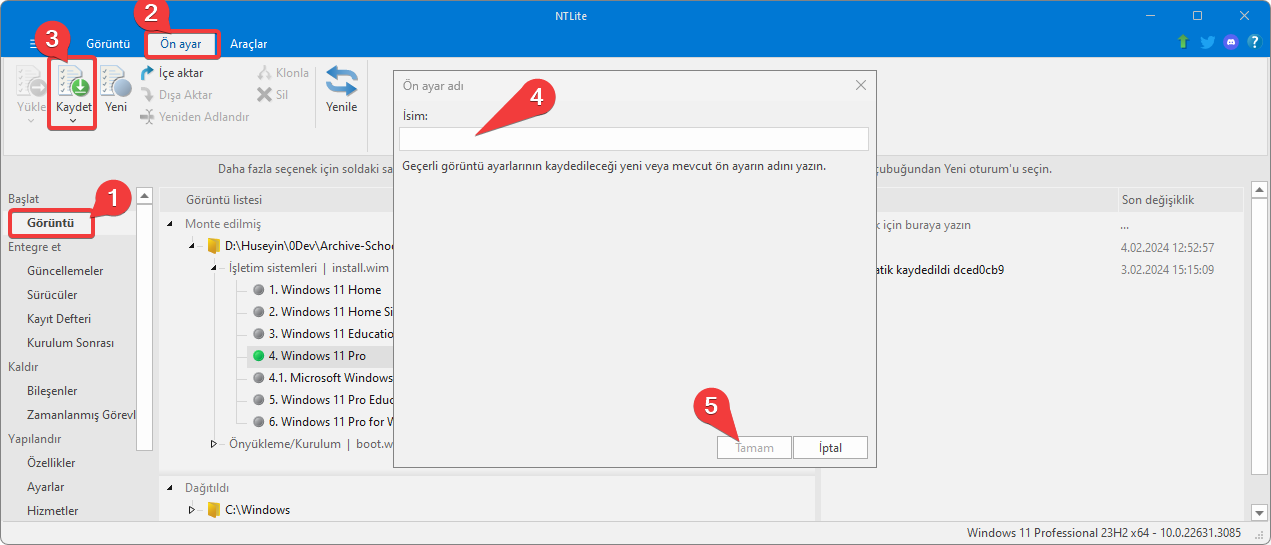Image resolution: width=1271 pixels, height=545 pixels.
Task: Open the Araçlar ribbon tab
Action: click(x=248, y=44)
